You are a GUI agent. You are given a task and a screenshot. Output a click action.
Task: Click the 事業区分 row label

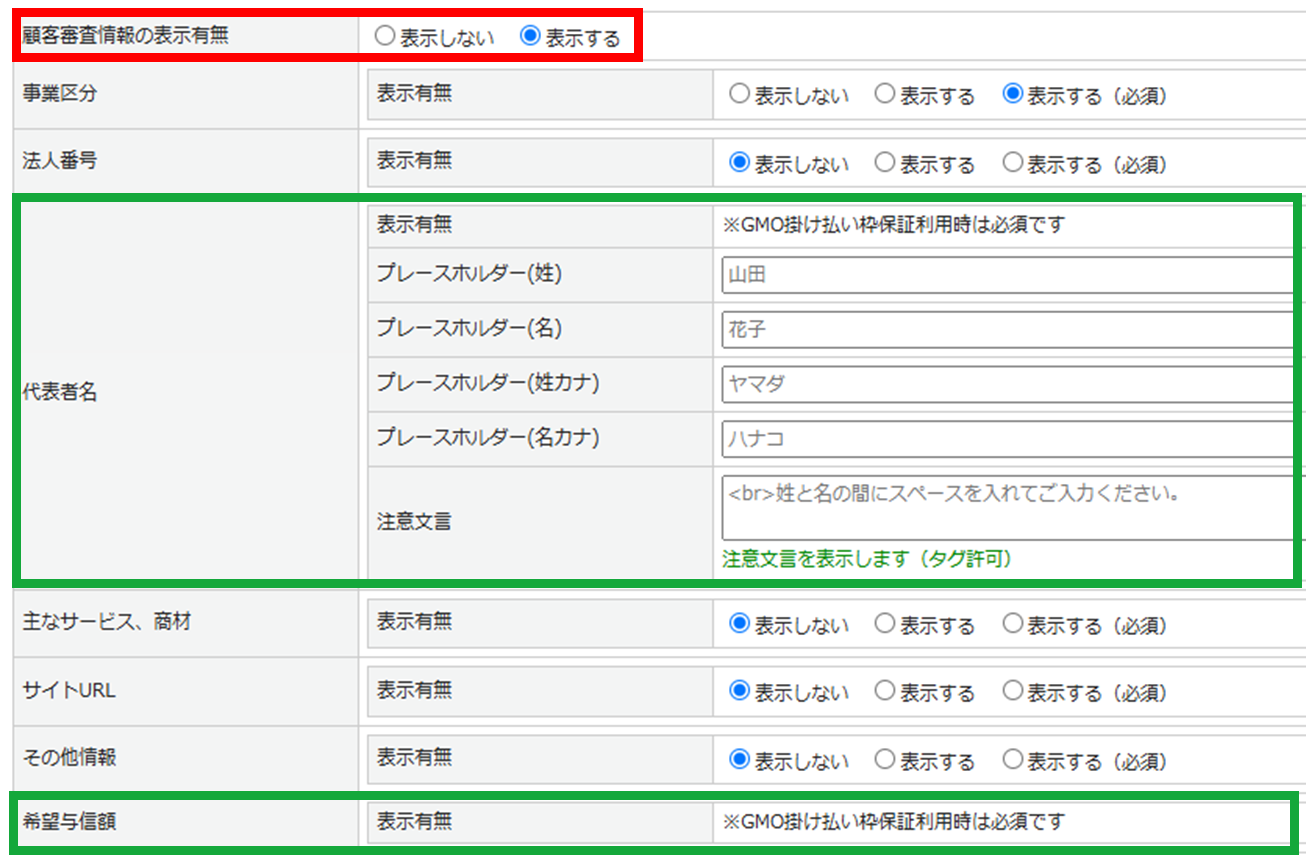tap(60, 95)
